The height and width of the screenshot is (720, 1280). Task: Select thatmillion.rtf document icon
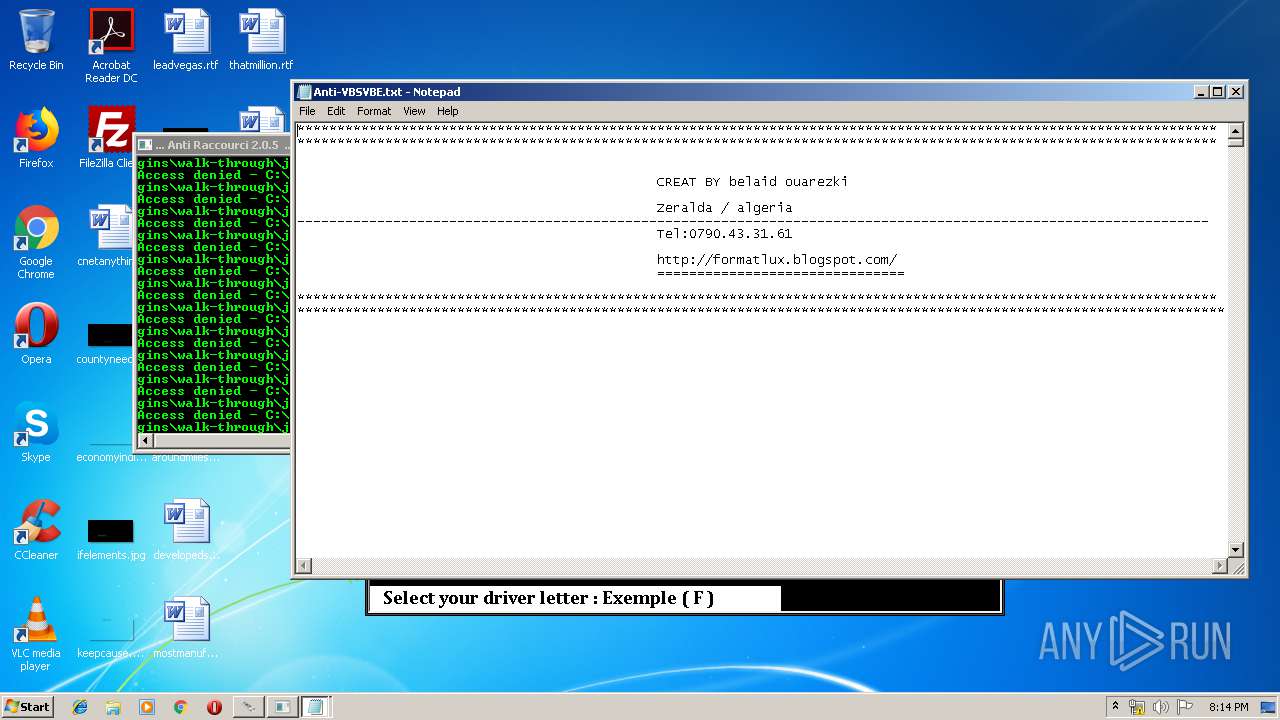261,40
